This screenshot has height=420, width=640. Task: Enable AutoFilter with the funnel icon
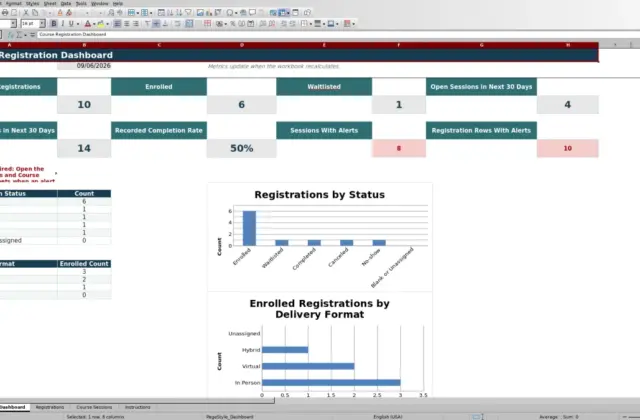(x=188, y=13)
